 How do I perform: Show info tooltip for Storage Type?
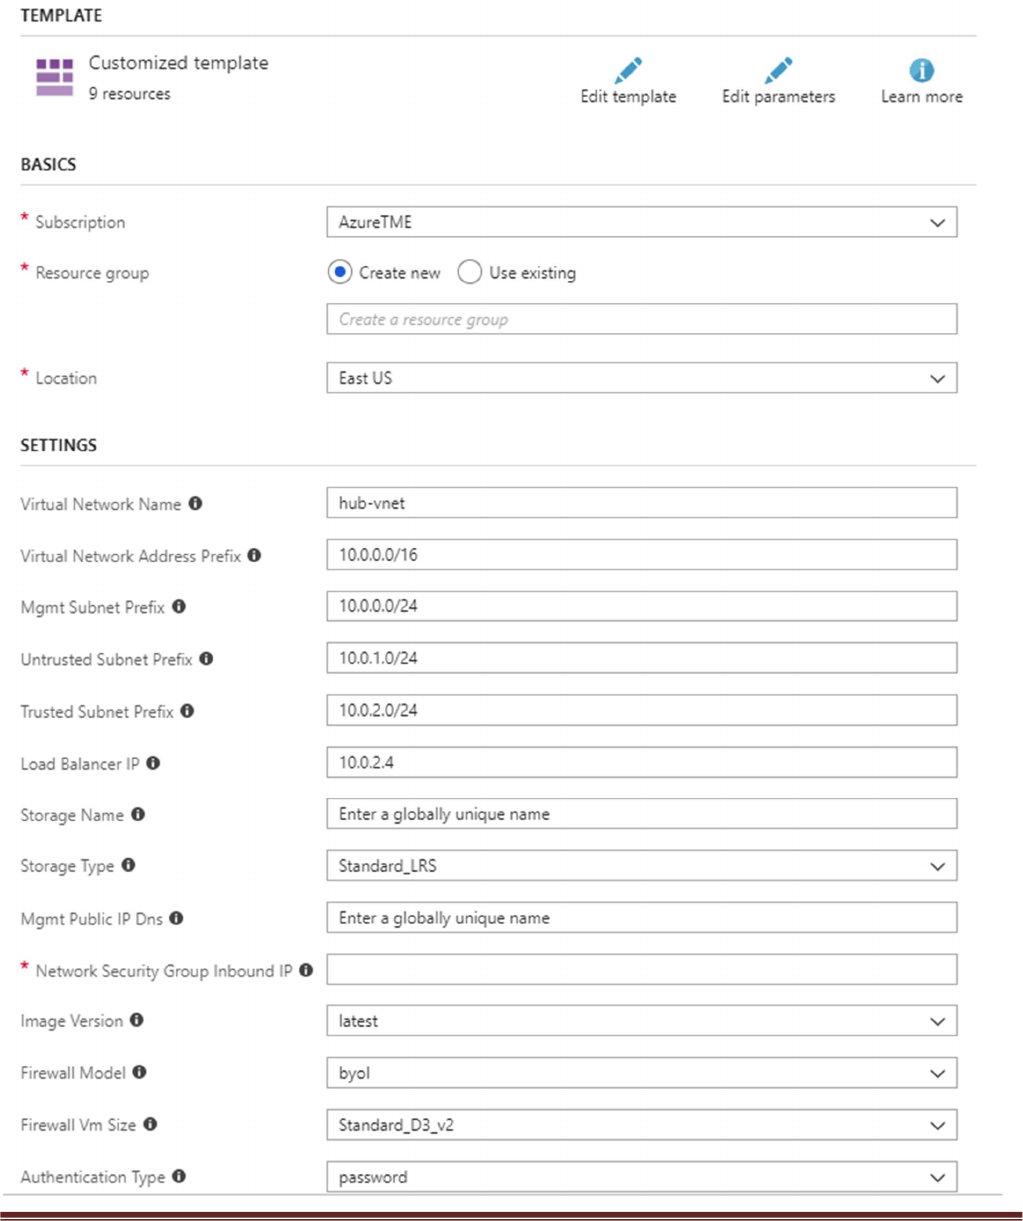point(129,865)
